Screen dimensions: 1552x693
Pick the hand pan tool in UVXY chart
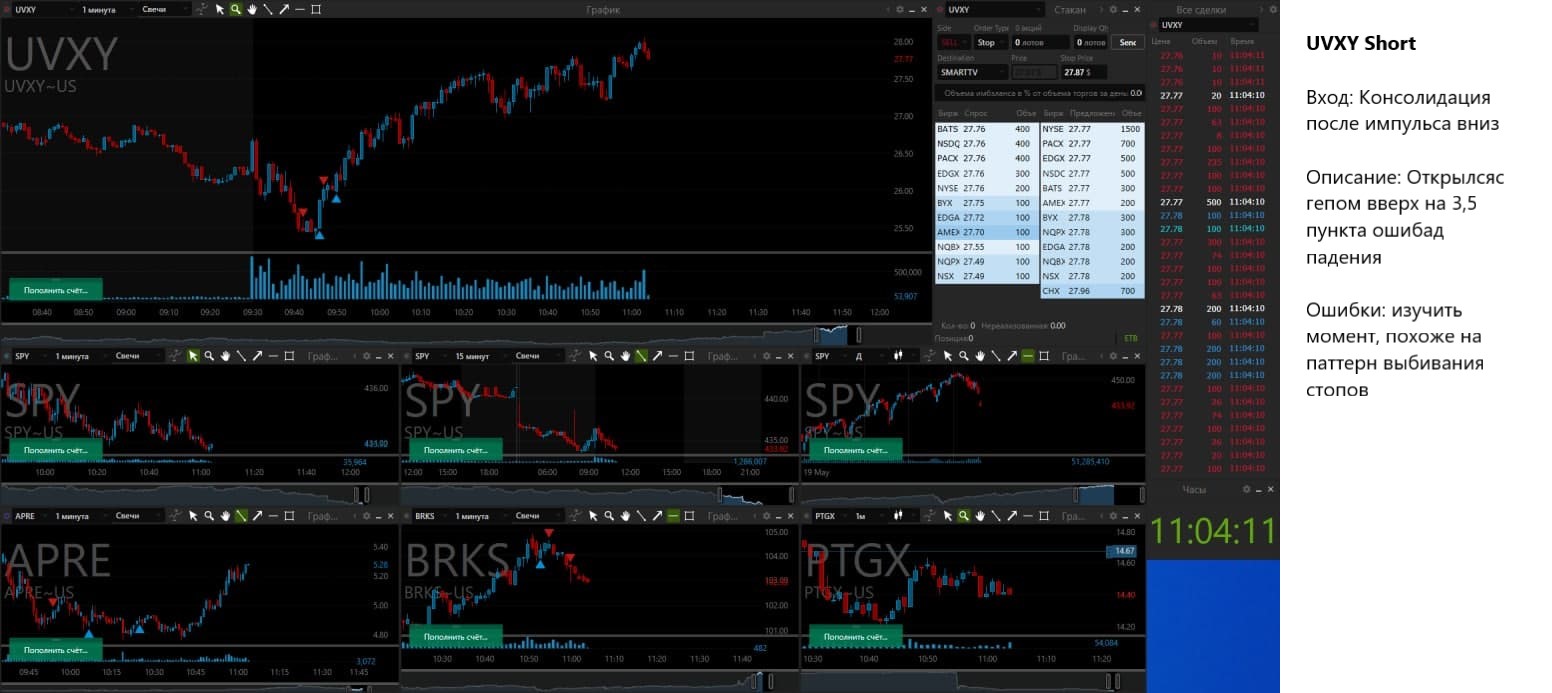252,9
